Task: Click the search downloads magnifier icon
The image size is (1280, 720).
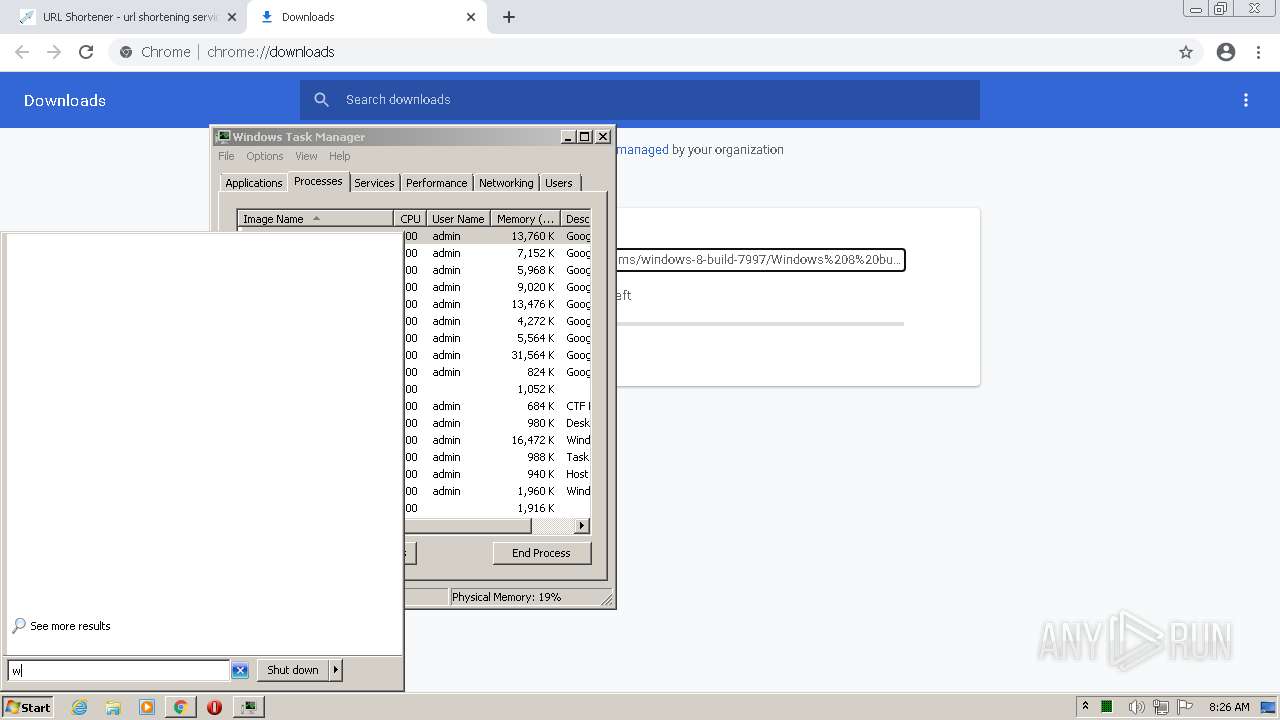Action: click(321, 100)
